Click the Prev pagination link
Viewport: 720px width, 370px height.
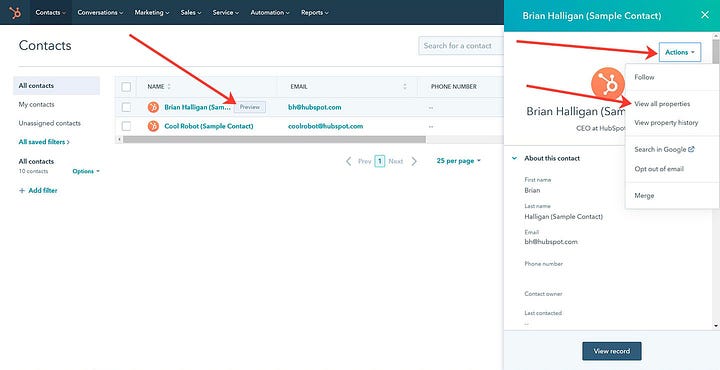(365, 161)
